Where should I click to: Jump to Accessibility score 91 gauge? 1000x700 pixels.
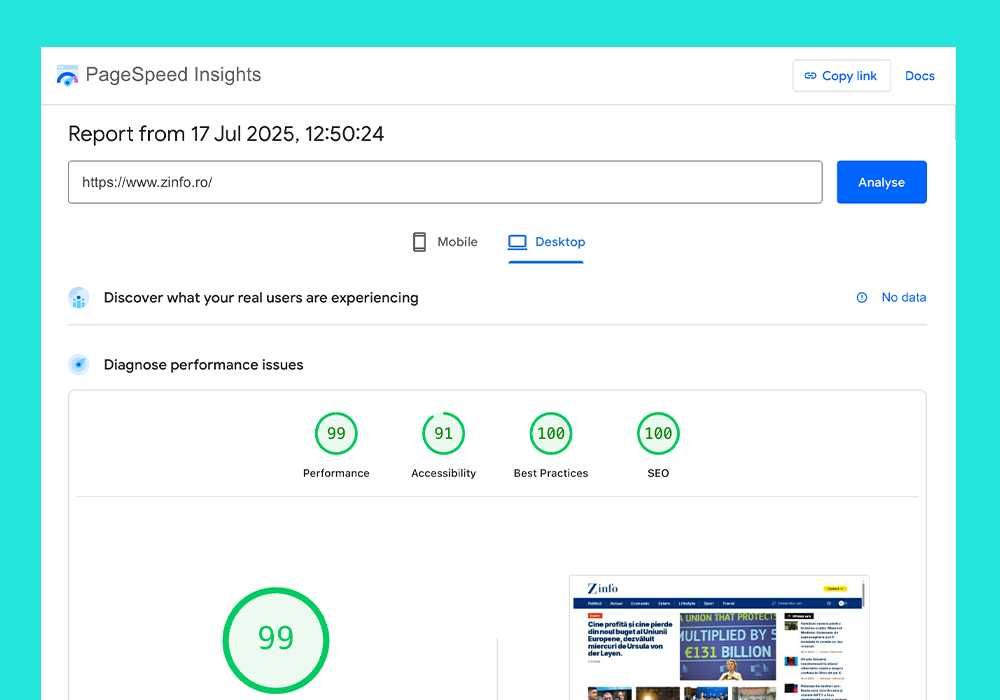tap(443, 434)
